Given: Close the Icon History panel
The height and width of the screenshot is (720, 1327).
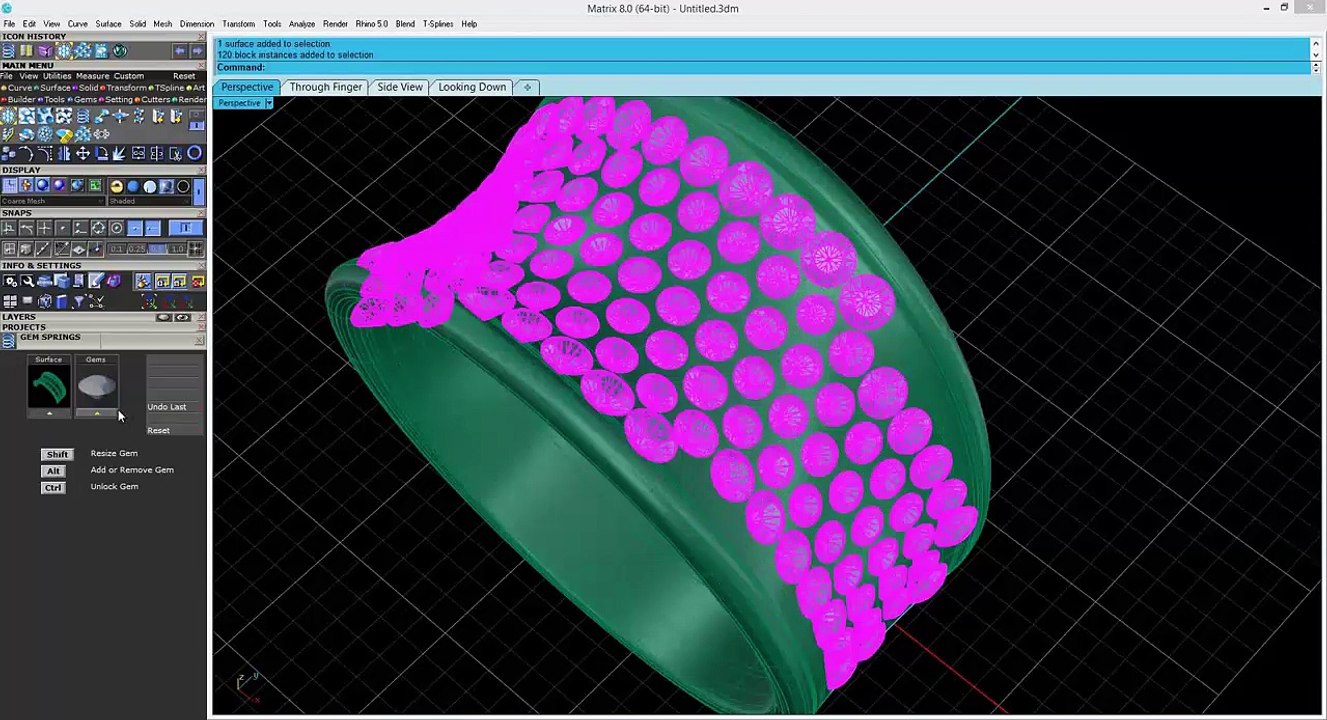Looking at the screenshot, I should point(200,37).
